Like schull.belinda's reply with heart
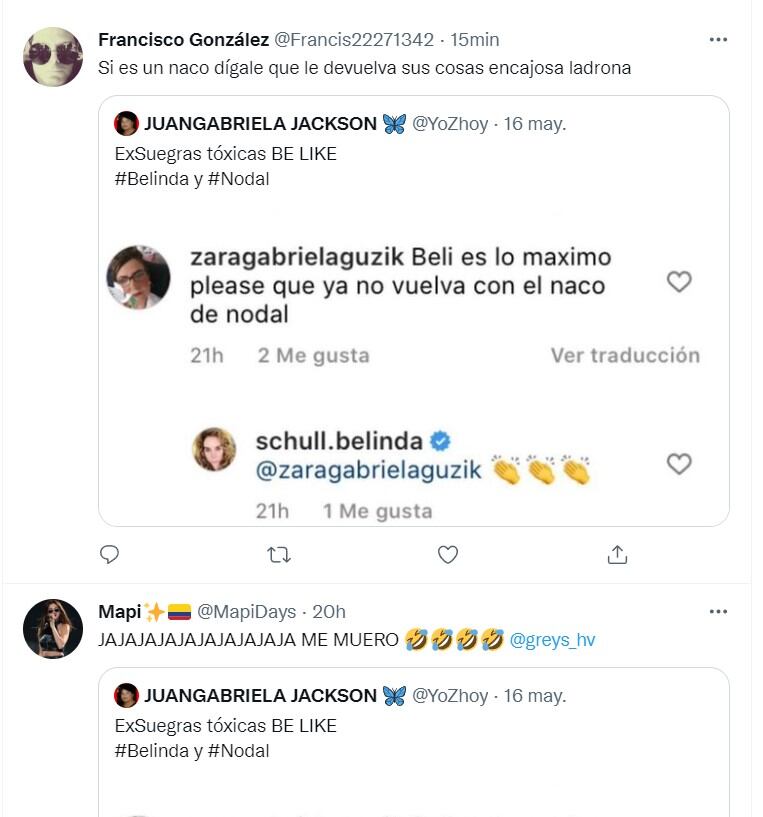The height and width of the screenshot is (817, 763). tap(679, 463)
